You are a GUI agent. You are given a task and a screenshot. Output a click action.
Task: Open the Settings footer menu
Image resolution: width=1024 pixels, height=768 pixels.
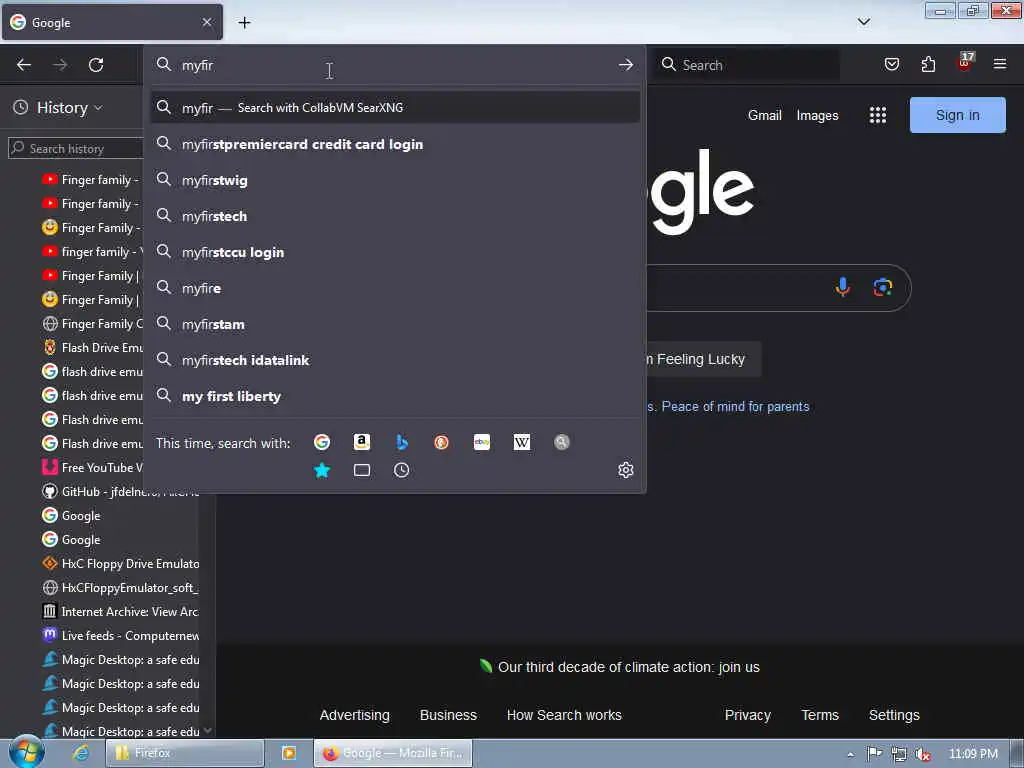[x=894, y=715]
